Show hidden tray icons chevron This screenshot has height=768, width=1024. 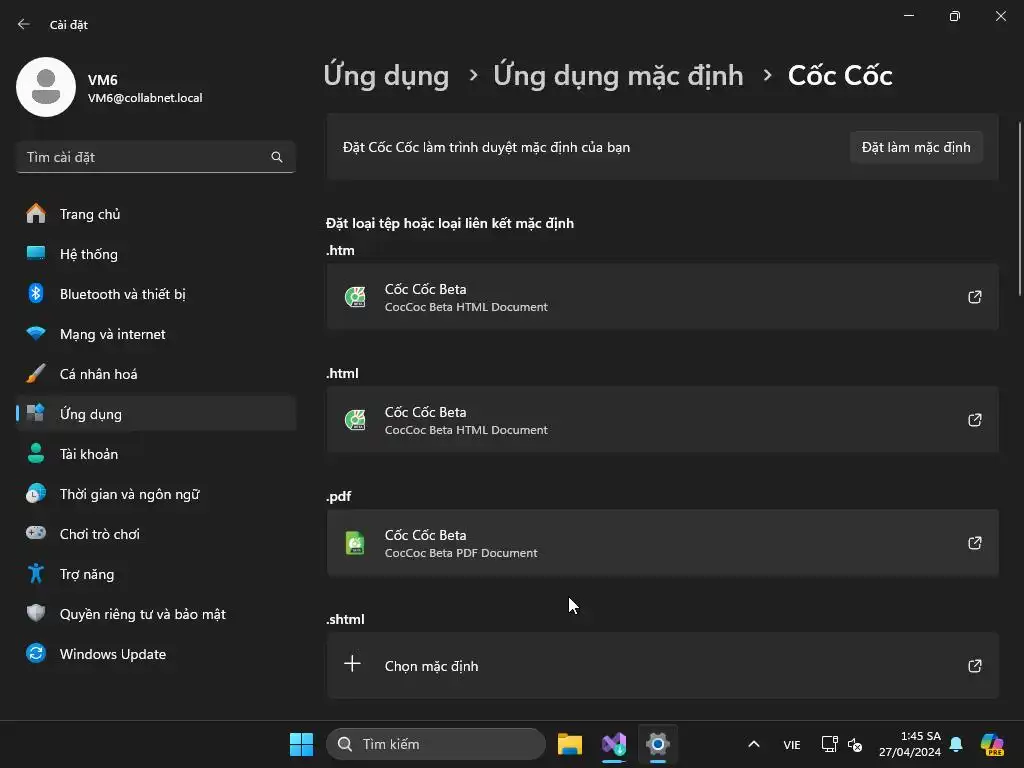754,744
